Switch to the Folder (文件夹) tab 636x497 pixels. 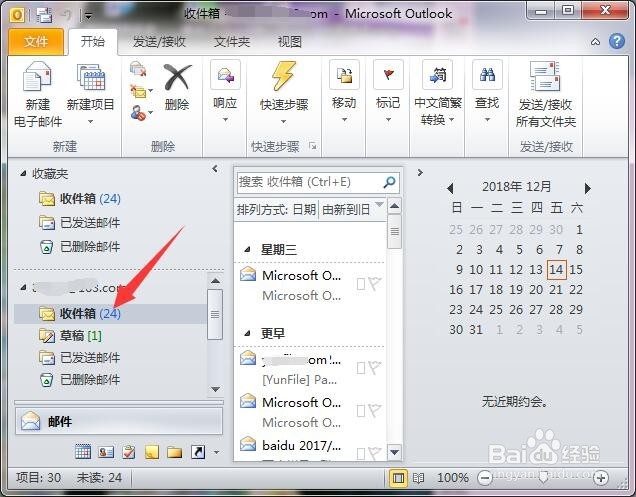[232, 41]
